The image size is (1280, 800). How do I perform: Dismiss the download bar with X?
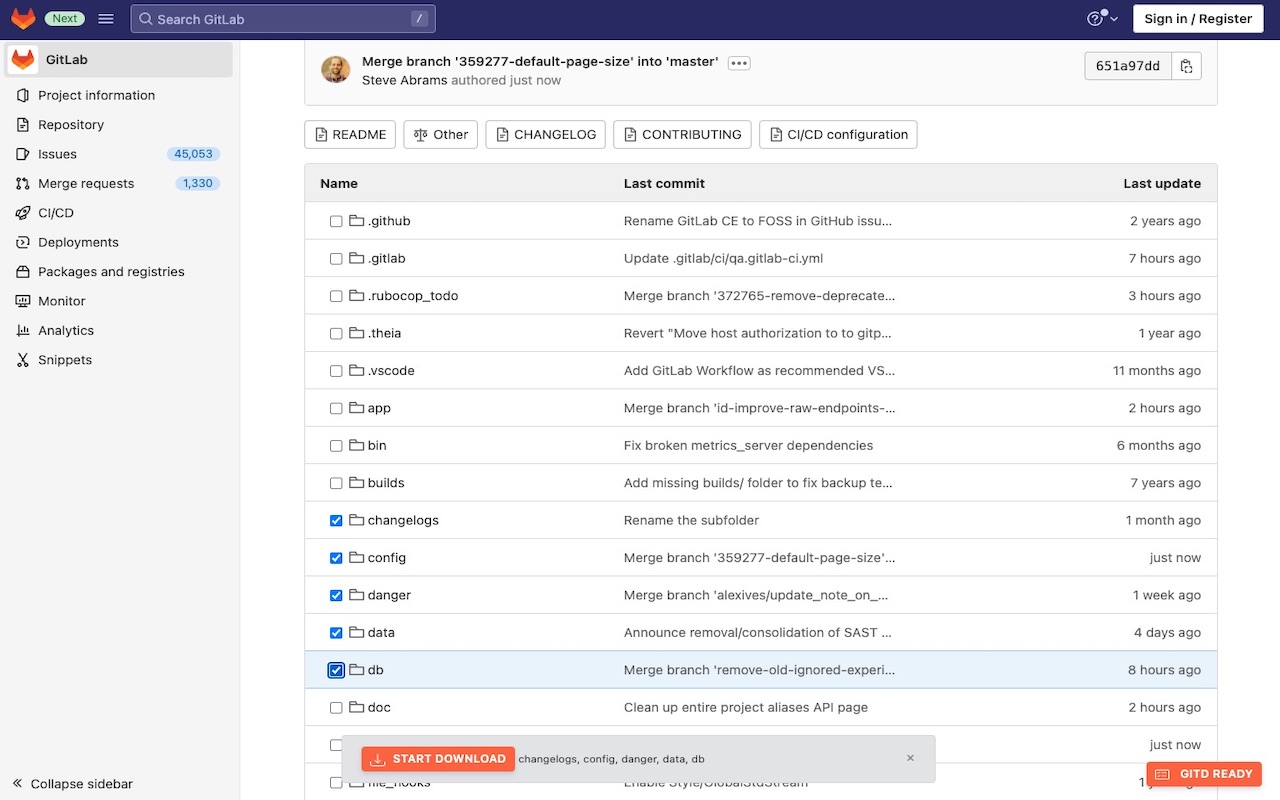[x=910, y=758]
